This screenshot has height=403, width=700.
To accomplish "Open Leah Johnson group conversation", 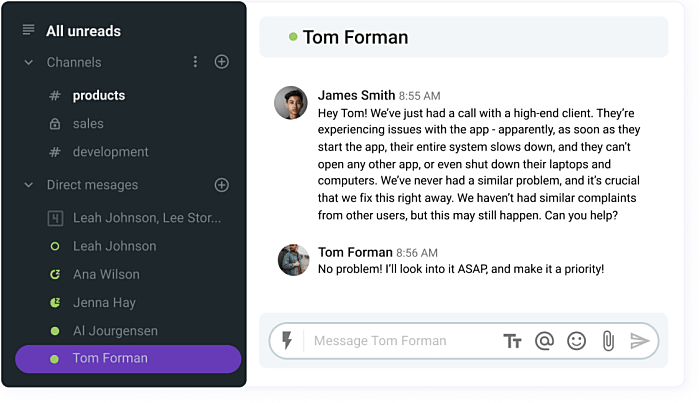I will (x=146, y=218).
